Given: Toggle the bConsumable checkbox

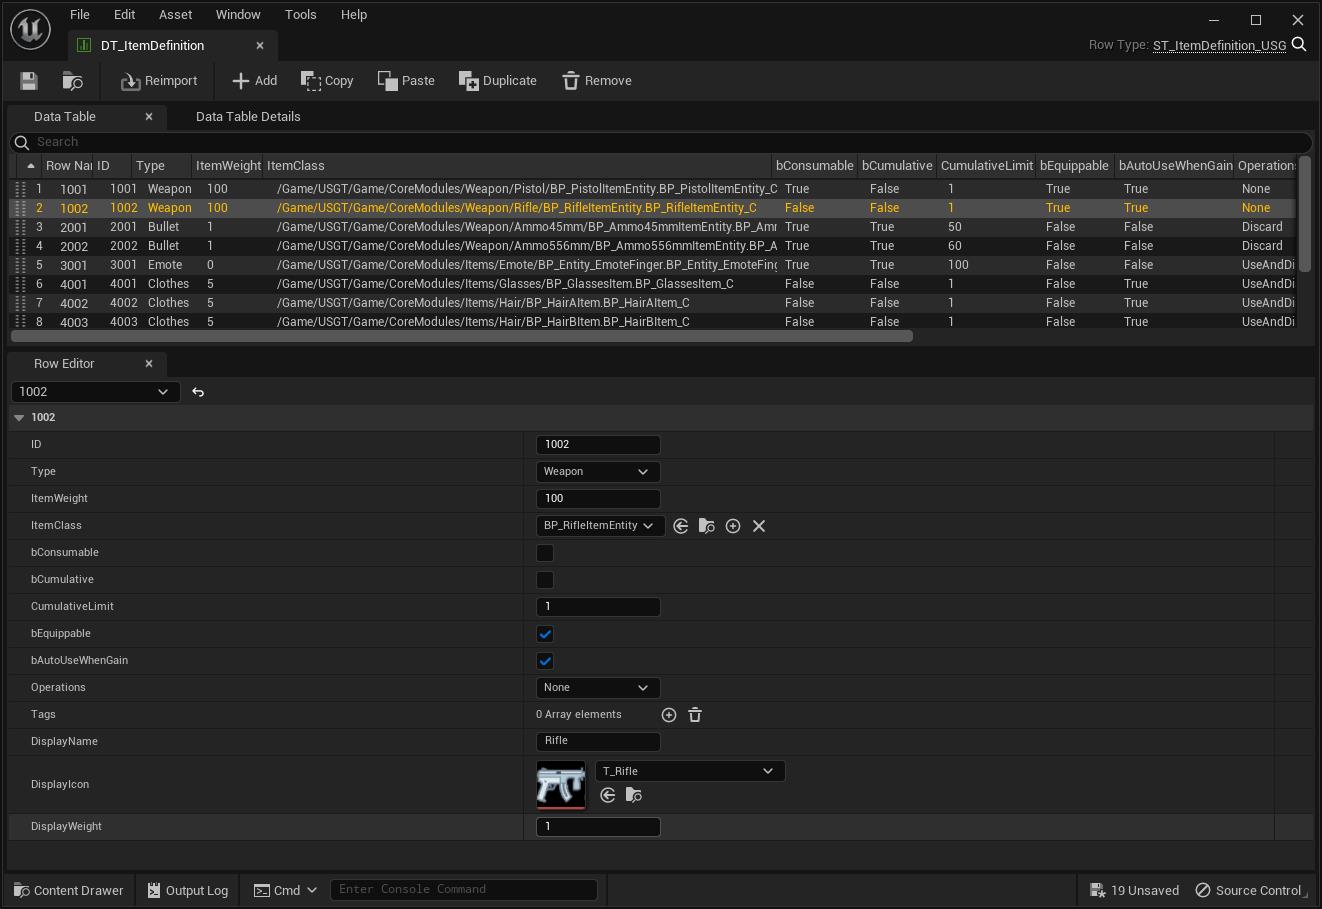Looking at the screenshot, I should pos(545,553).
